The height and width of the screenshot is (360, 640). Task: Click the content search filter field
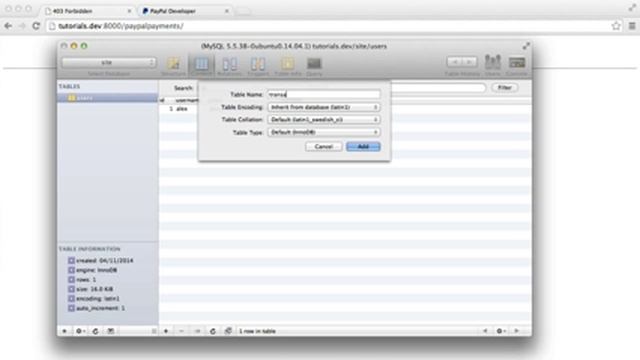(439, 88)
